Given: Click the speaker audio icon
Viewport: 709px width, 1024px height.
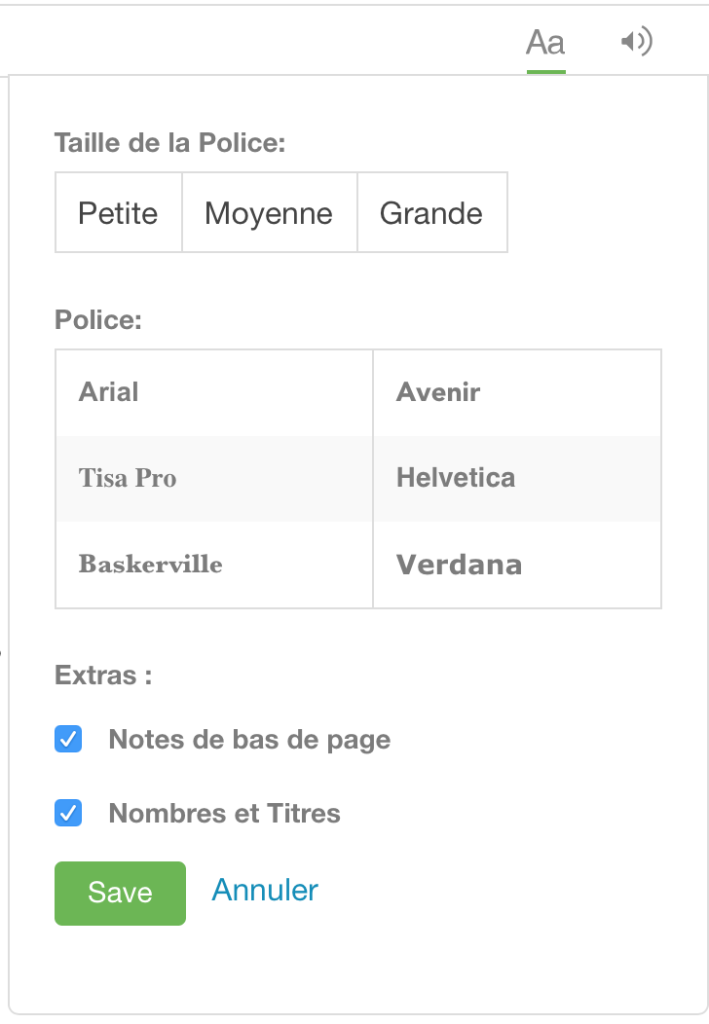Looking at the screenshot, I should [x=637, y=42].
